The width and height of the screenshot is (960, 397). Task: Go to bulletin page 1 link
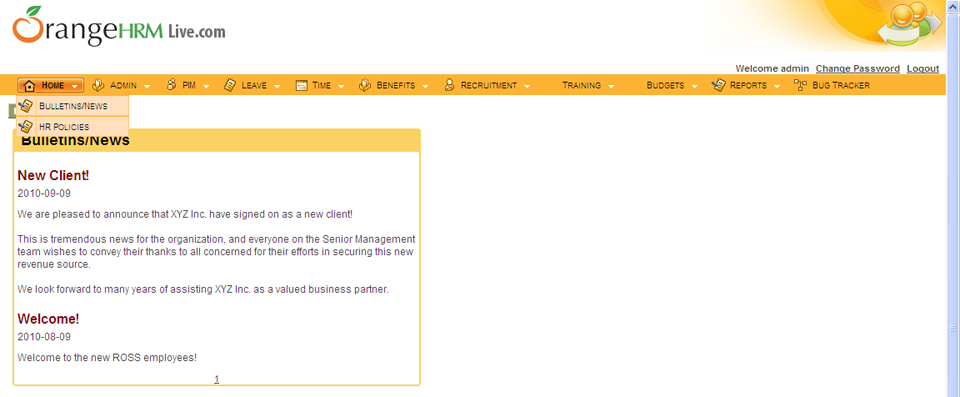[x=217, y=379]
